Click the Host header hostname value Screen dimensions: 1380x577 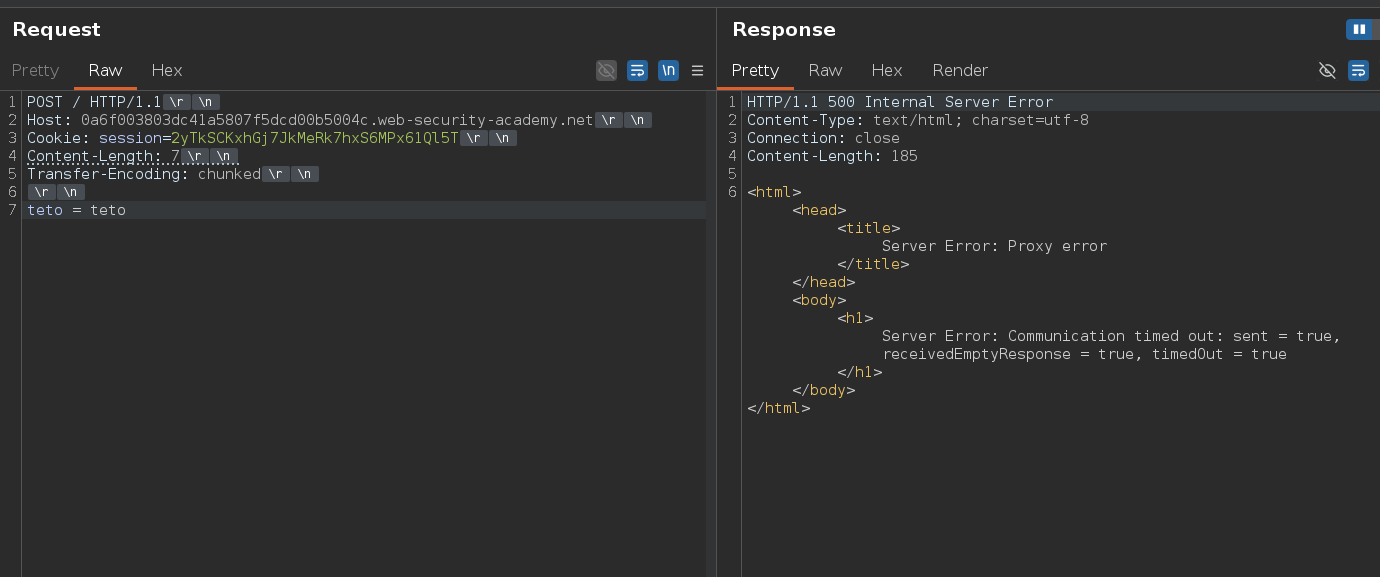pos(337,120)
